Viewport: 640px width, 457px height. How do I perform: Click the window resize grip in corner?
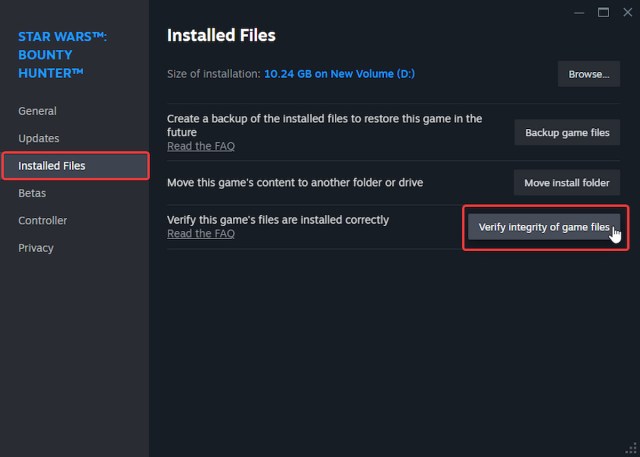(x=632, y=450)
